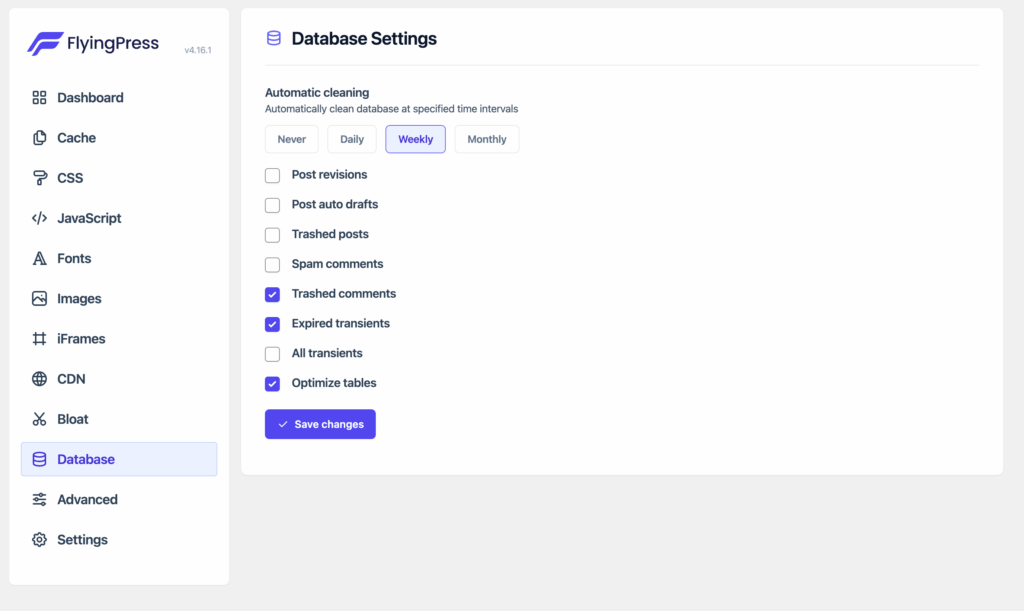This screenshot has width=1024, height=611.
Task: Select the Fonts icon
Action: point(39,258)
